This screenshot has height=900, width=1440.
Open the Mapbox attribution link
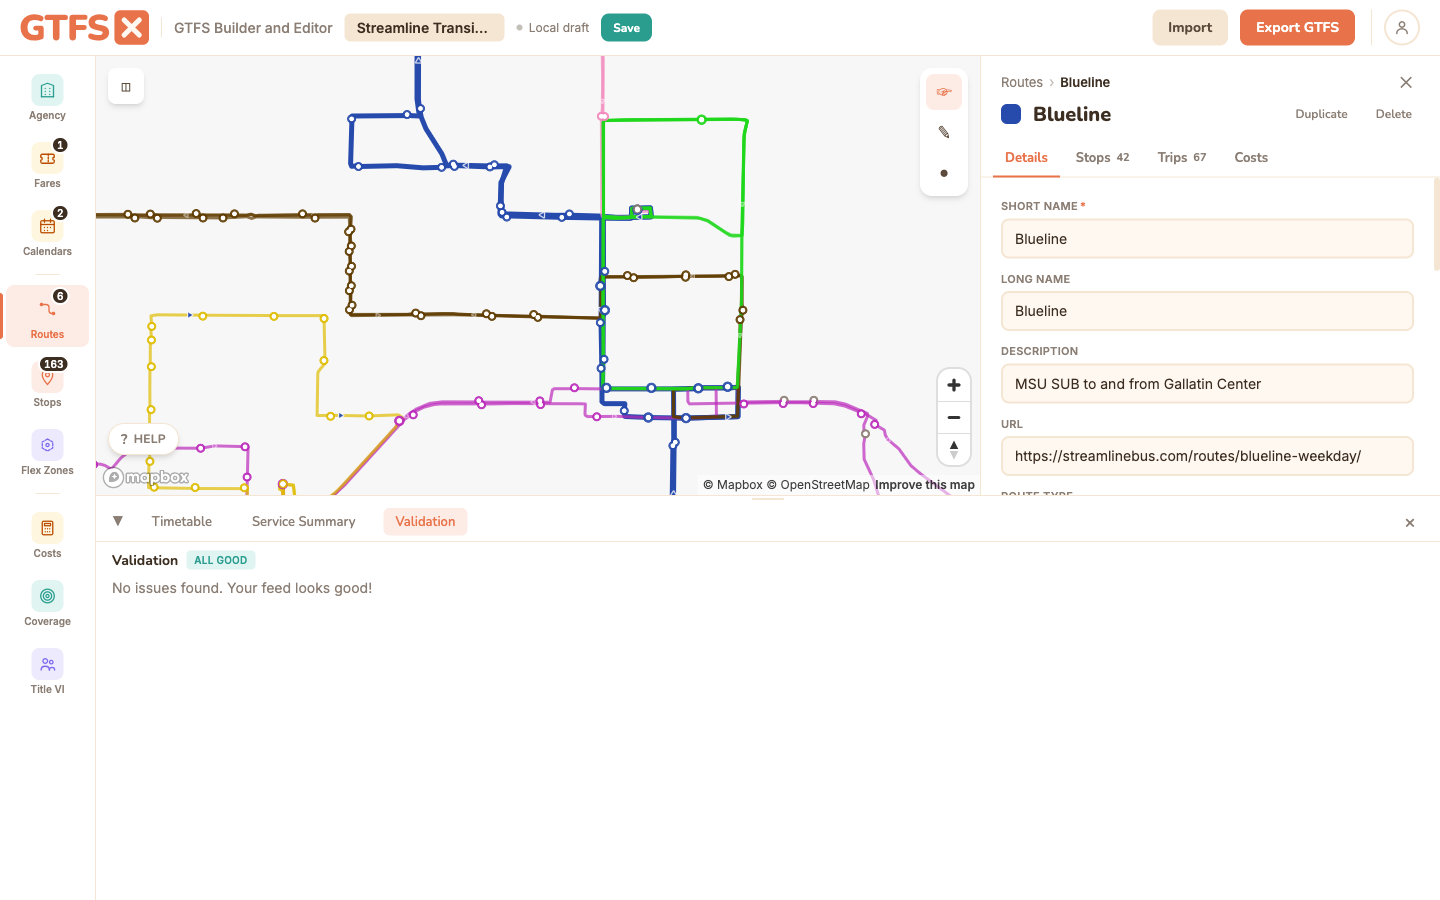click(x=733, y=485)
